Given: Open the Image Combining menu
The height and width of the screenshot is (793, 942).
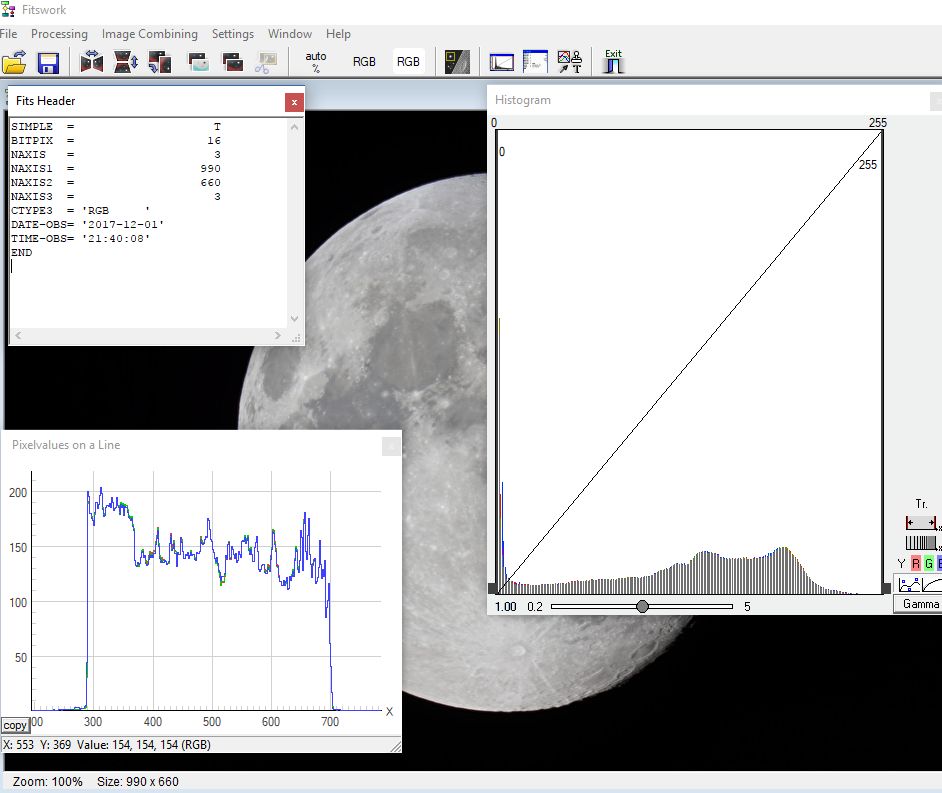Looking at the screenshot, I should coord(150,34).
